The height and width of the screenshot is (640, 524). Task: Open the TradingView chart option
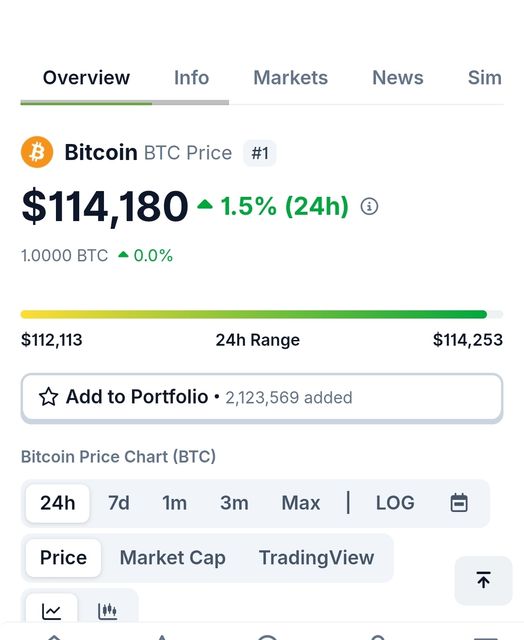coord(316,558)
